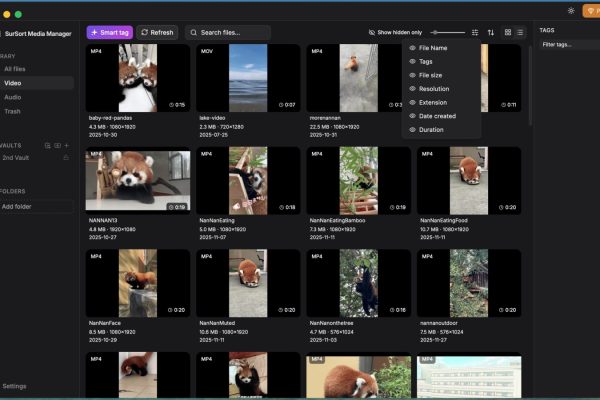600x400 pixels.
Task: Open the NanNanMuted video thumbnail
Action: point(248,283)
